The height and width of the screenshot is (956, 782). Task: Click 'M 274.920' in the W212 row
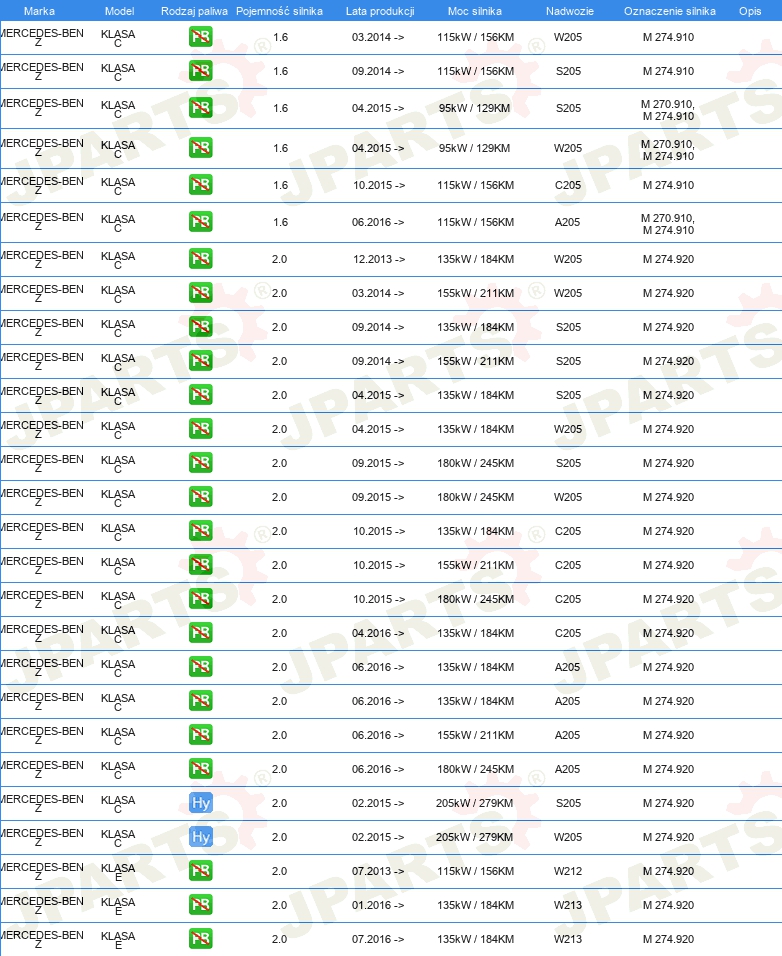pos(668,871)
